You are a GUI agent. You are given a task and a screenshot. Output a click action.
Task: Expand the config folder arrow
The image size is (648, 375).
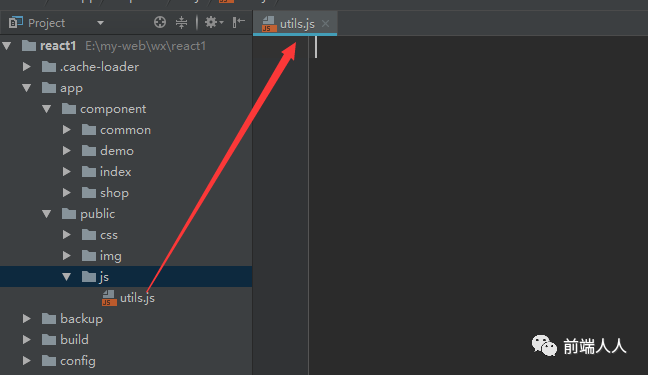[26, 361]
